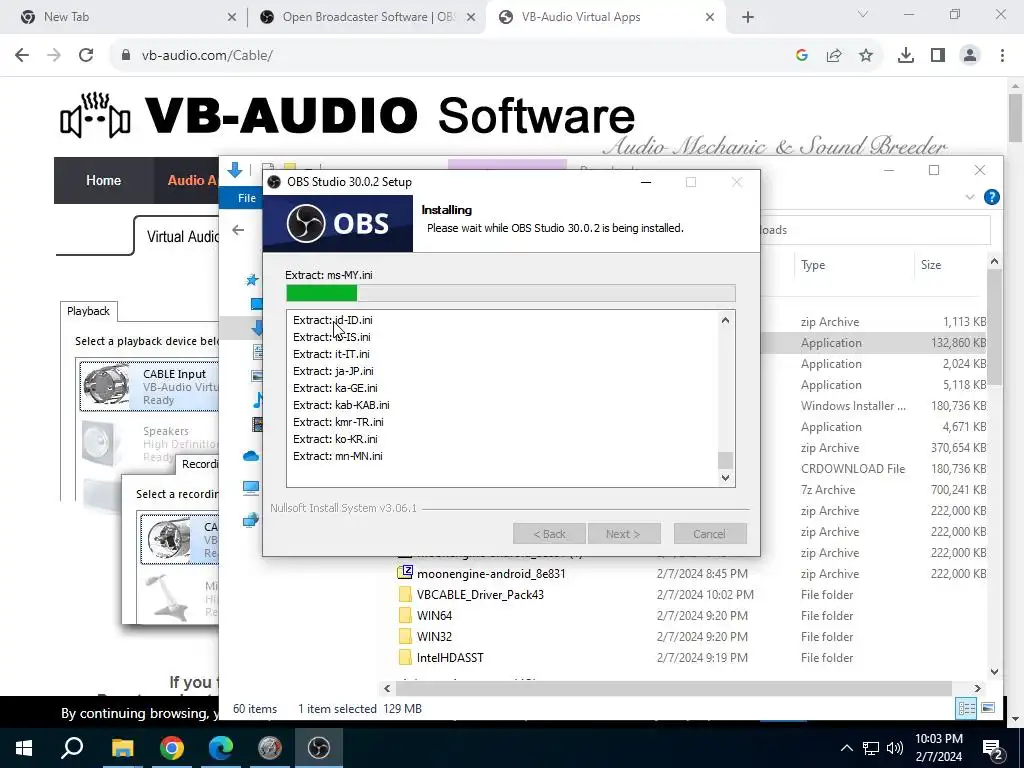Open network icon in system tray

[x=871, y=748]
